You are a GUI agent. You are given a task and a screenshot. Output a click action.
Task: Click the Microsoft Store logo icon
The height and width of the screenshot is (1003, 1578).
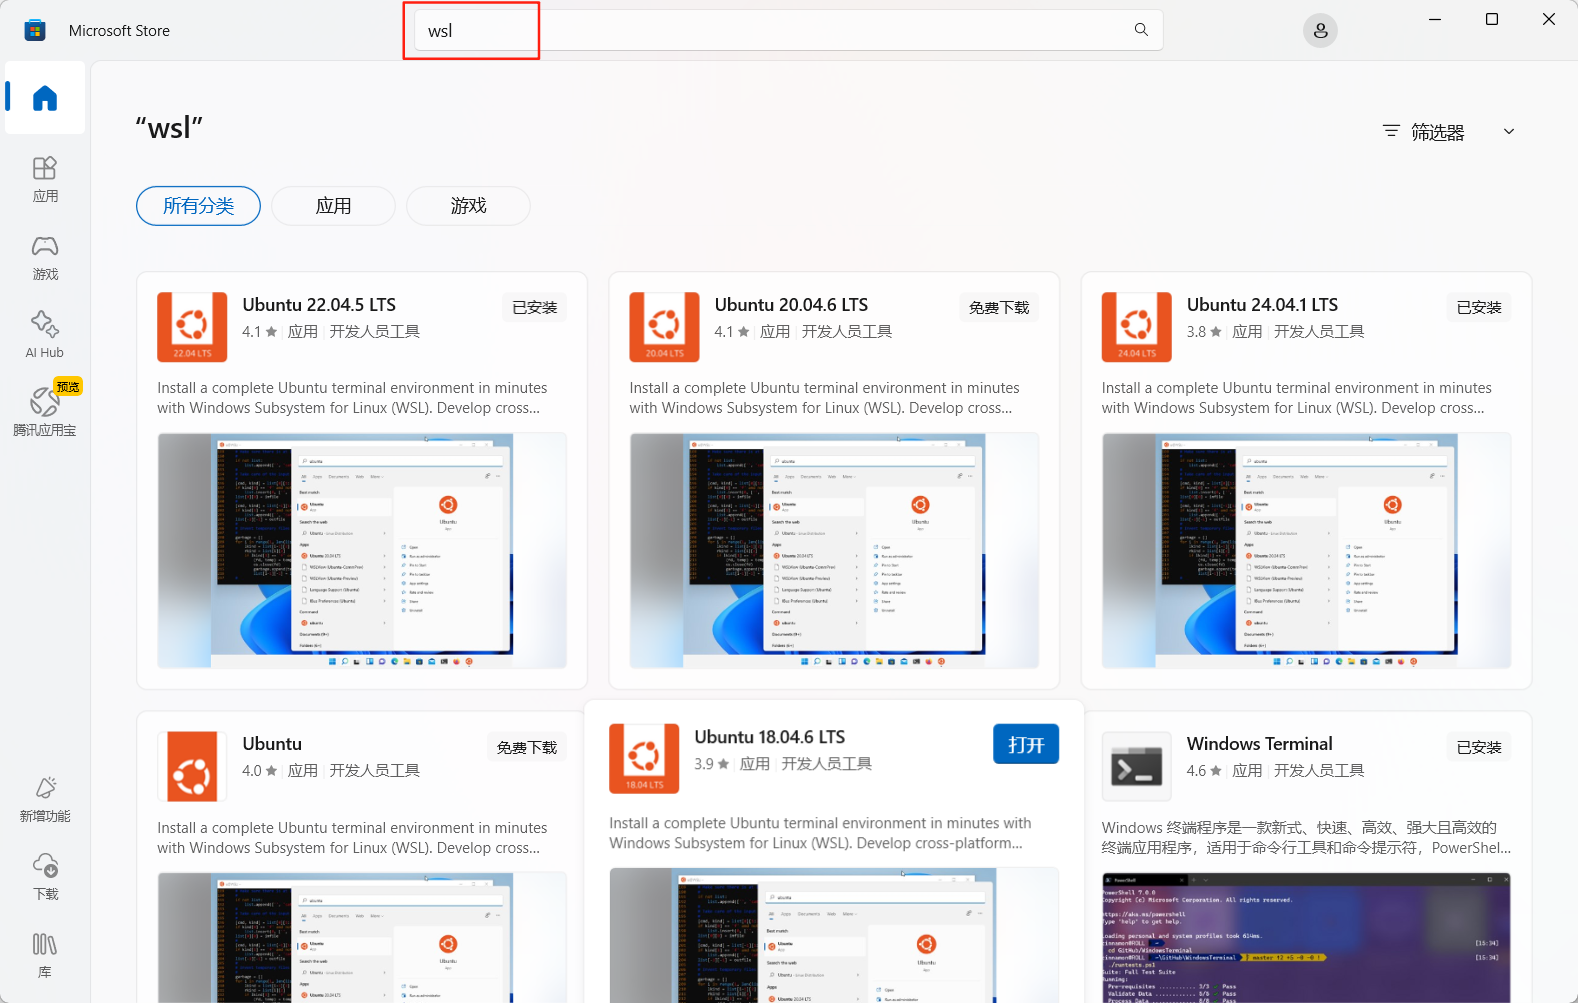35,30
